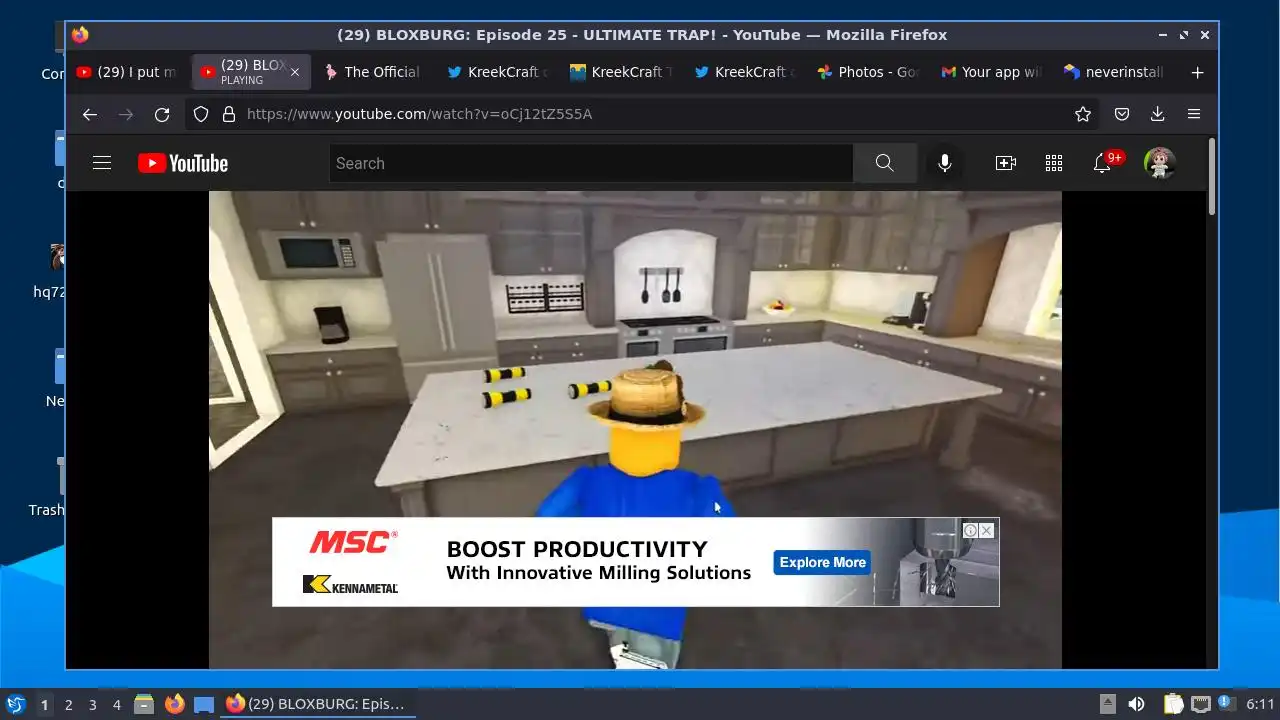Open the Firefox application menu

click(1194, 114)
